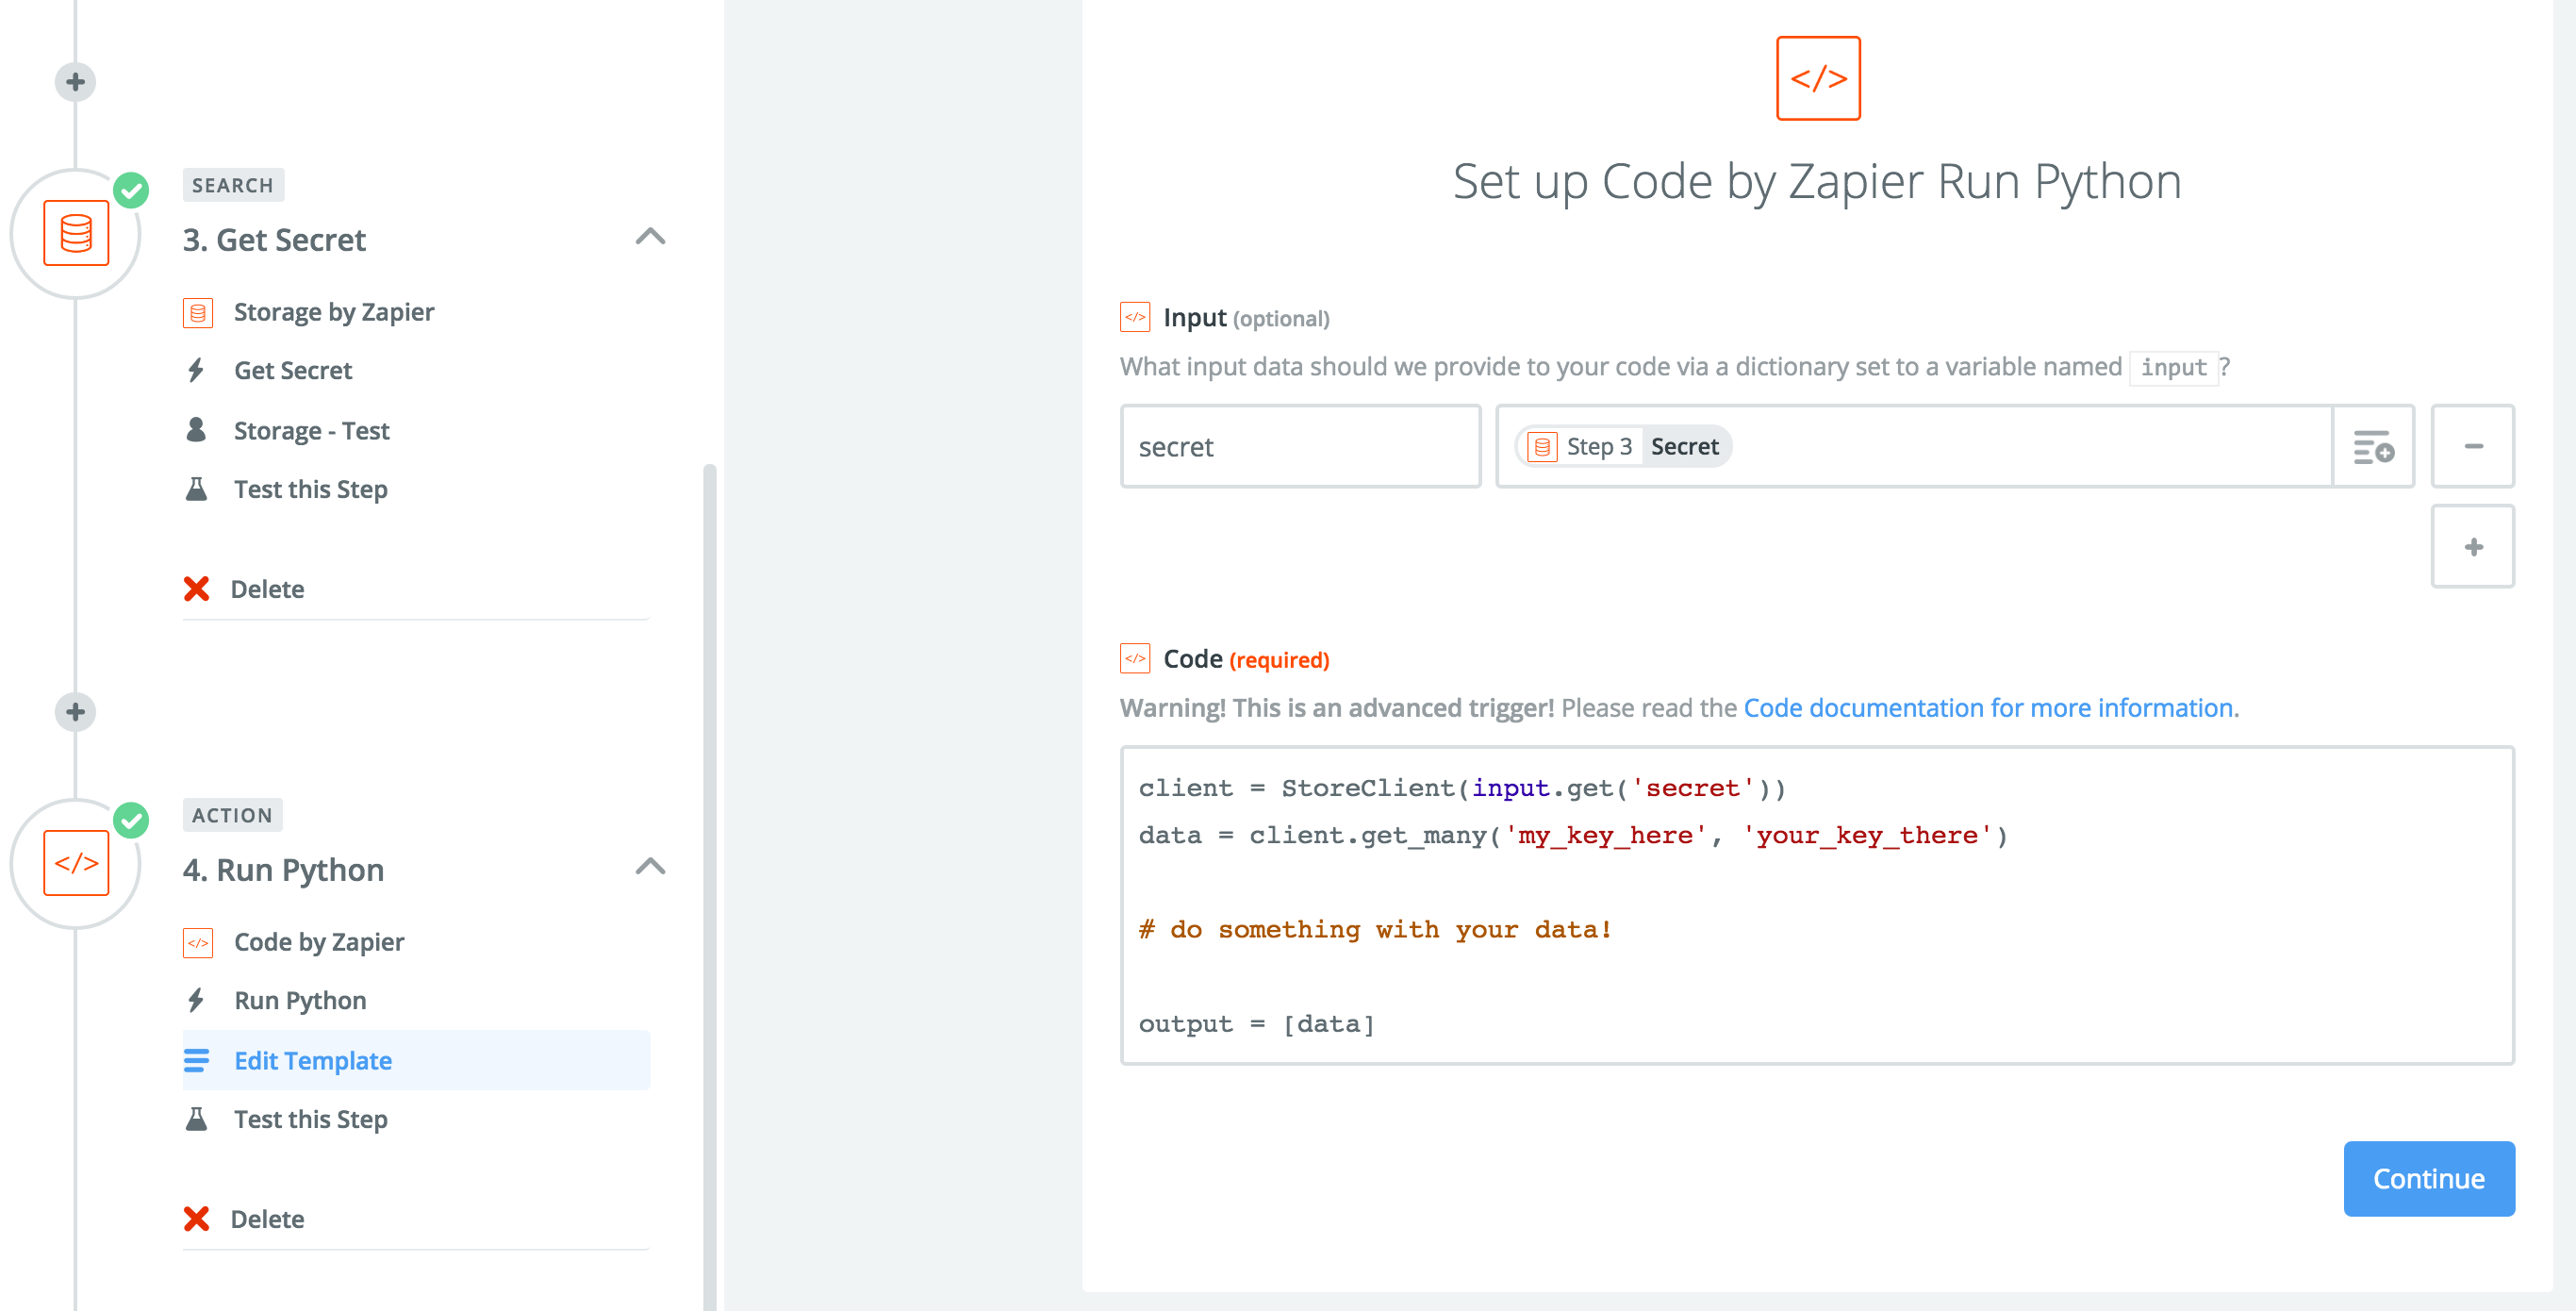This screenshot has height=1311, width=2576.
Task: Click the Code by Zapier small icon
Action: [x=198, y=943]
